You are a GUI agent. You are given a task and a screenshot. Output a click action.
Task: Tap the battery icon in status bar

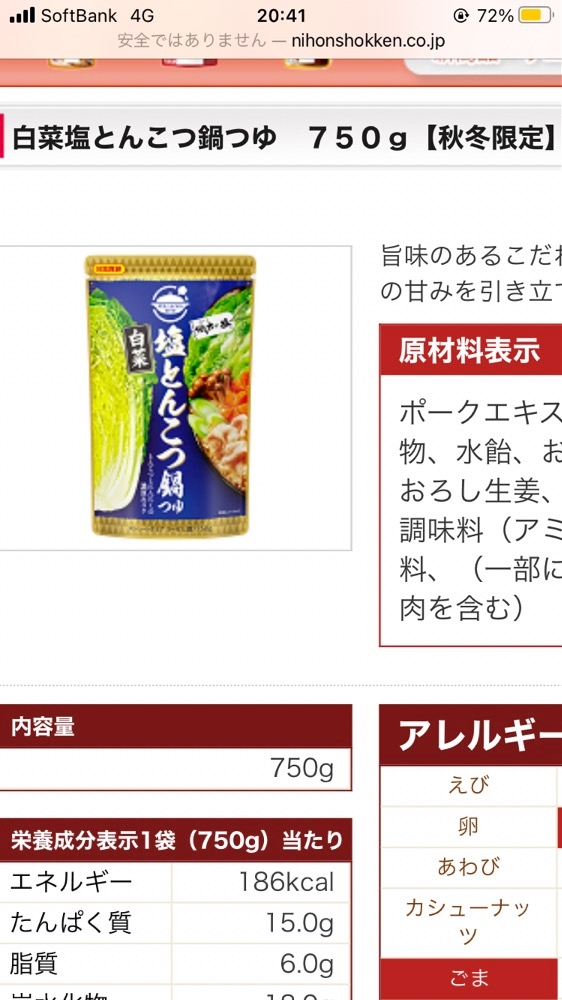tap(535, 15)
